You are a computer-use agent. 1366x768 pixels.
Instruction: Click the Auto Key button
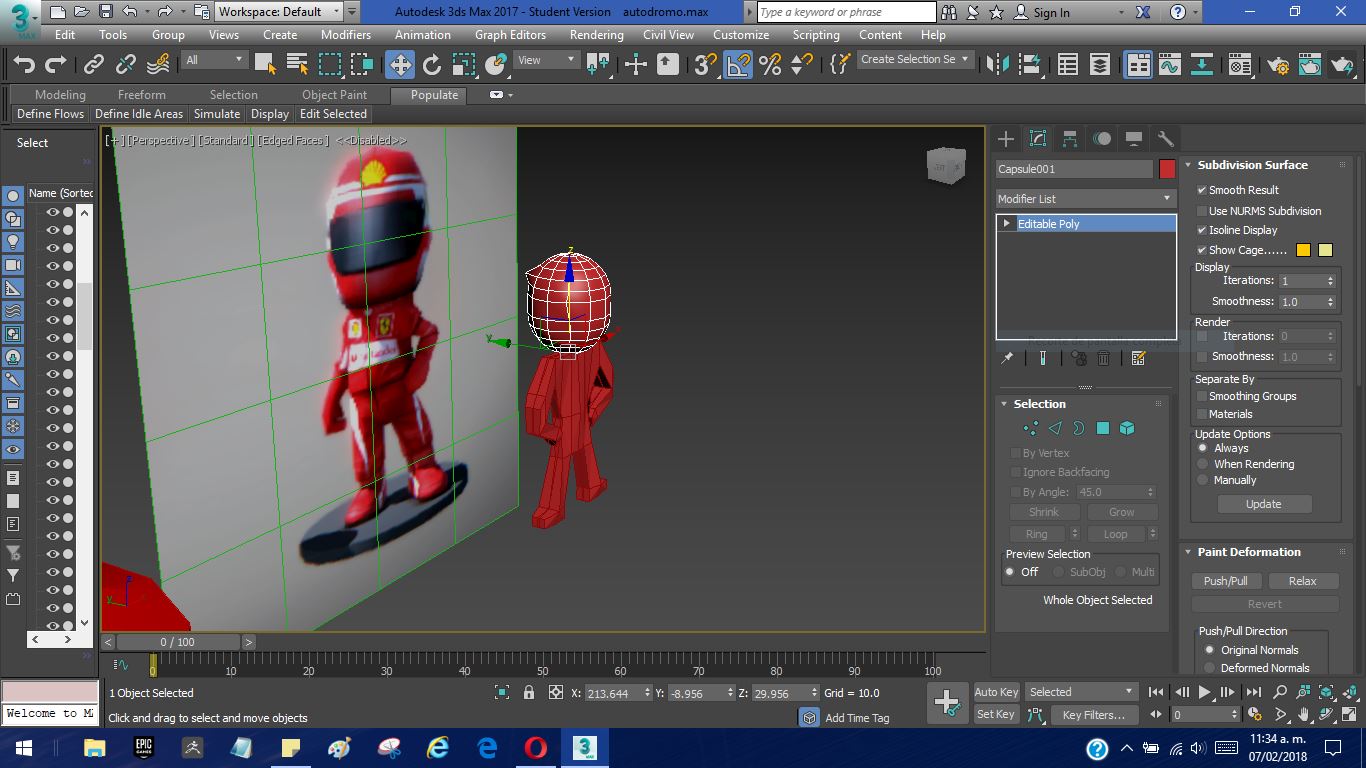coord(996,692)
